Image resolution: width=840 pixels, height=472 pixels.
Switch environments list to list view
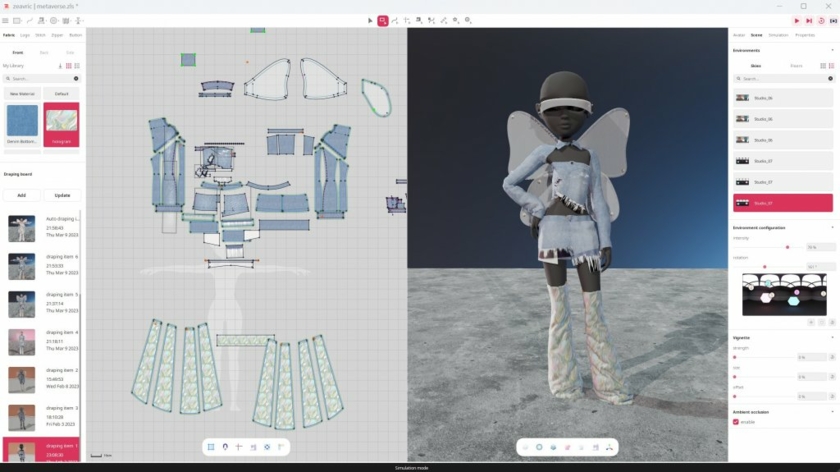point(831,66)
